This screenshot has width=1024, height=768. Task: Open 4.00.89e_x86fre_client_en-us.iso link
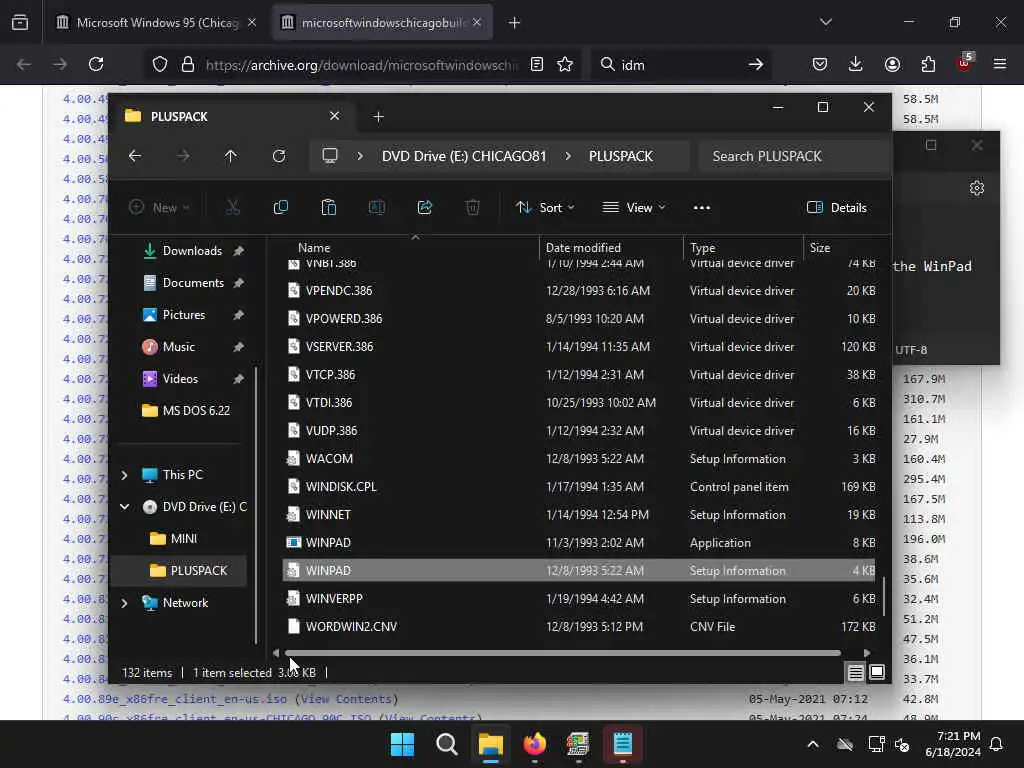pyautogui.click(x=174, y=699)
